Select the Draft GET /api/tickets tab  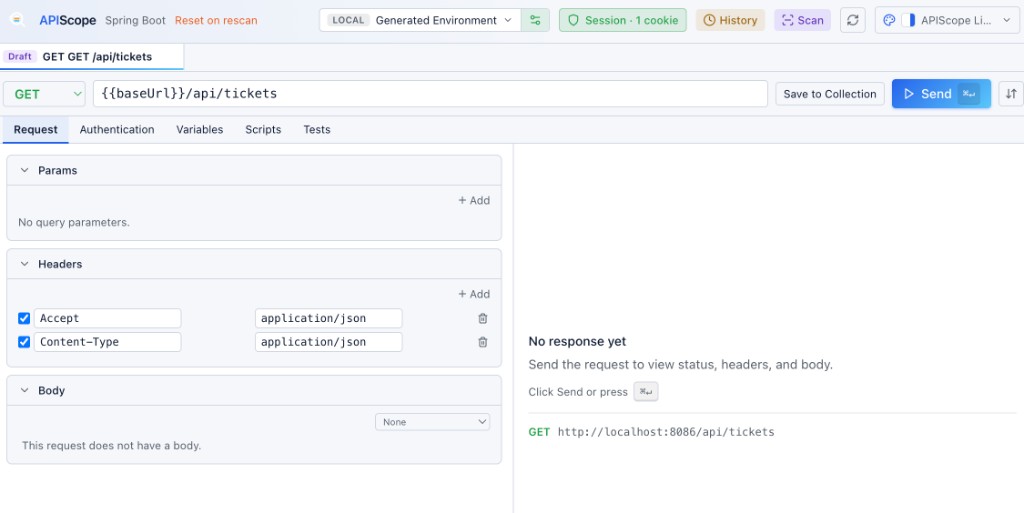92,57
